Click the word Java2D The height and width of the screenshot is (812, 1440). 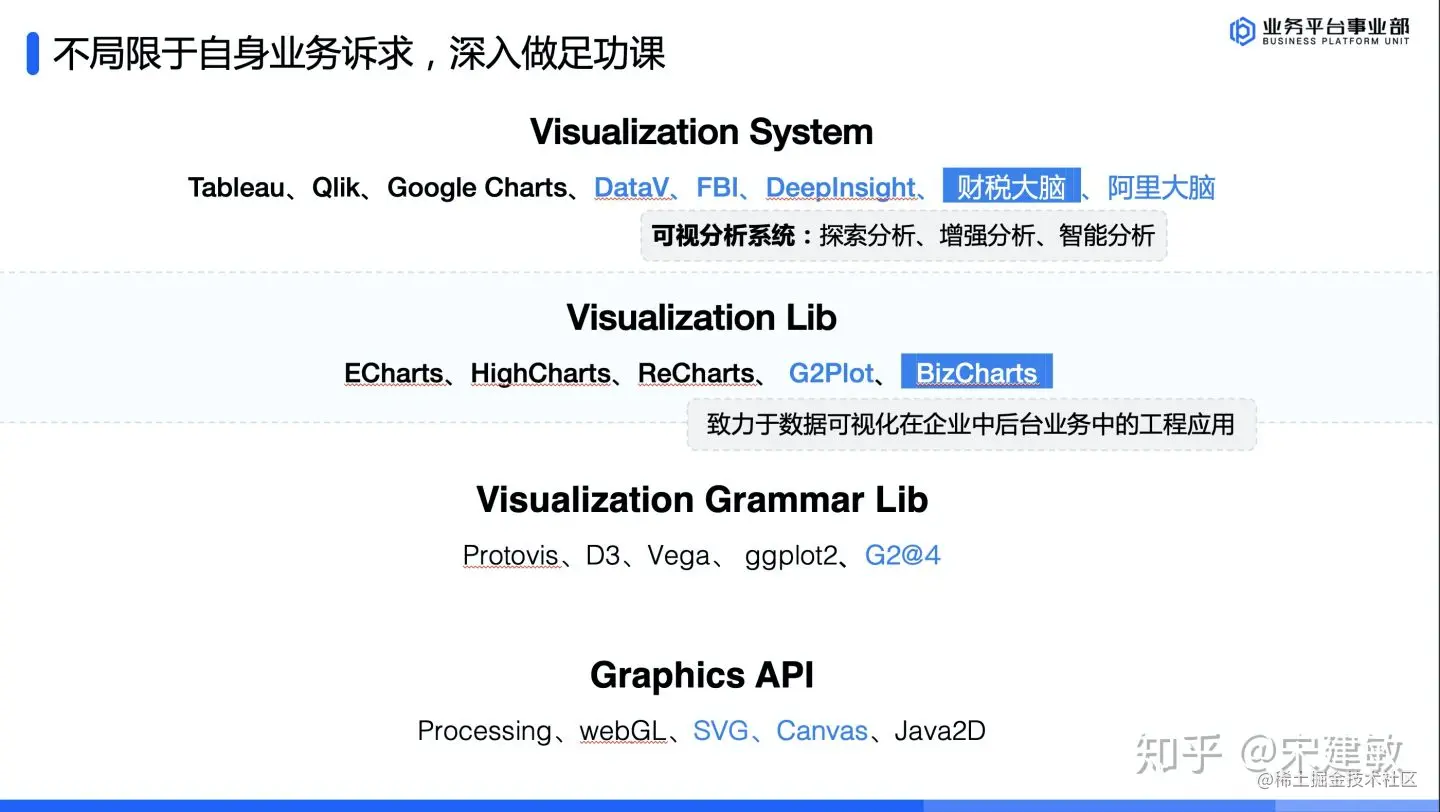pos(940,731)
